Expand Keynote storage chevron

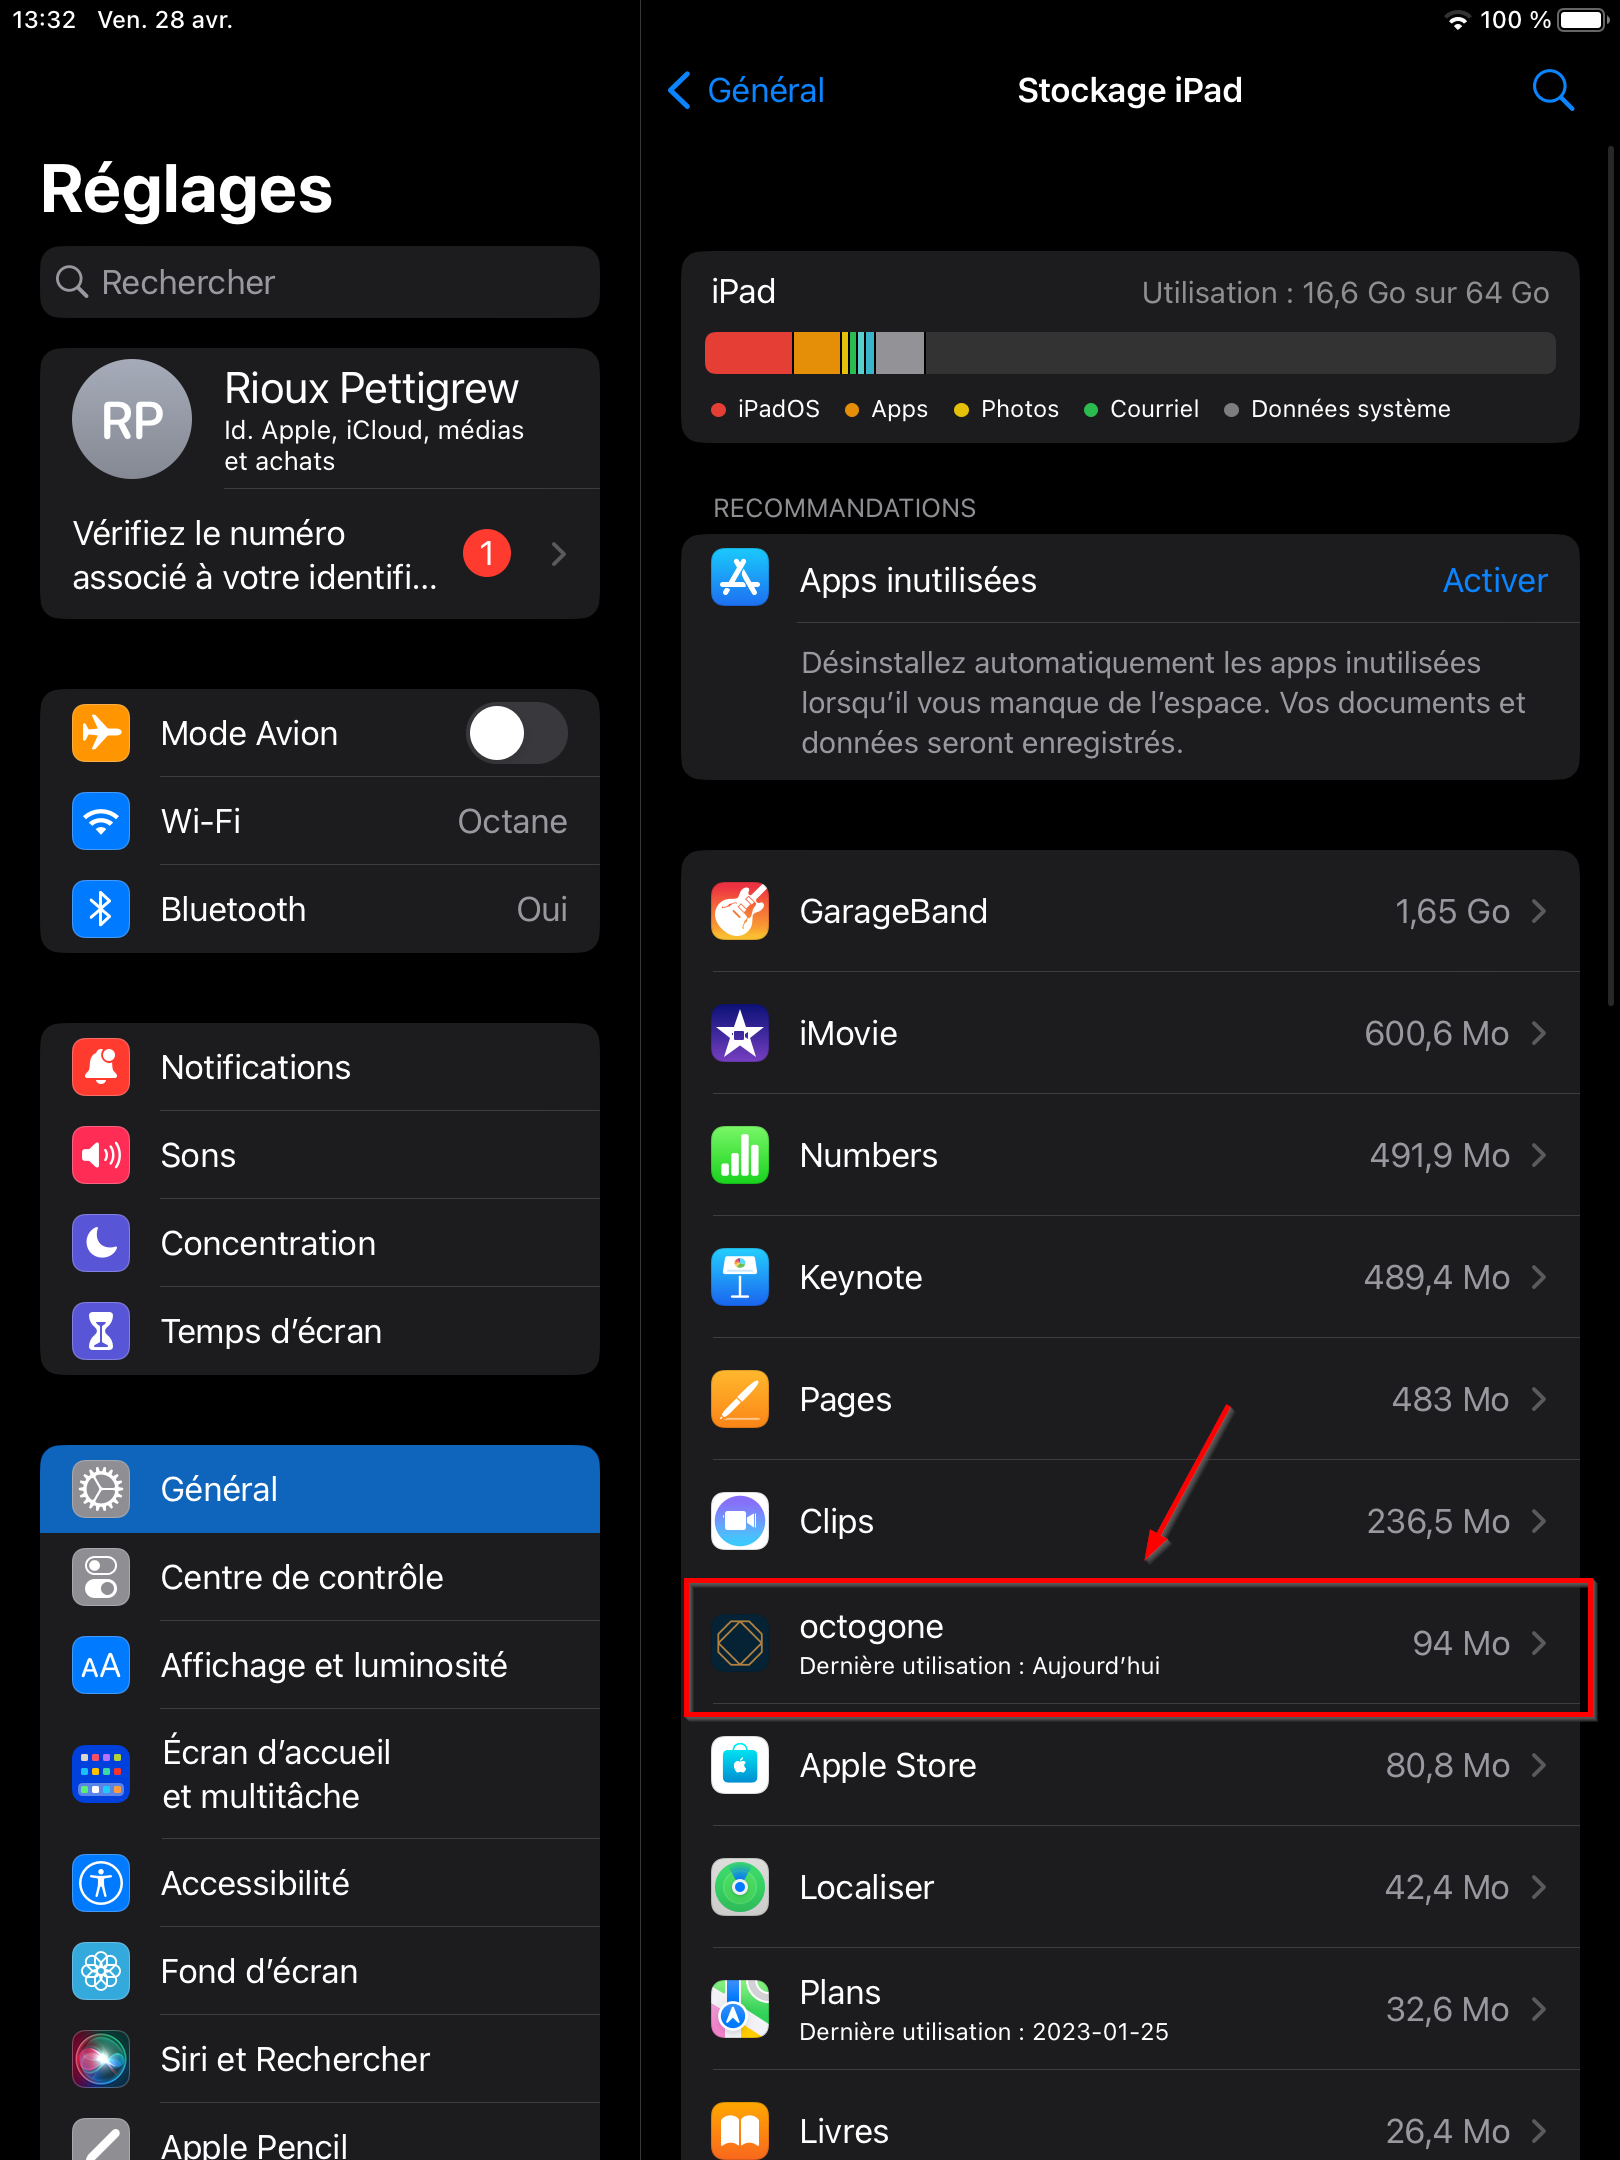pos(1540,1277)
